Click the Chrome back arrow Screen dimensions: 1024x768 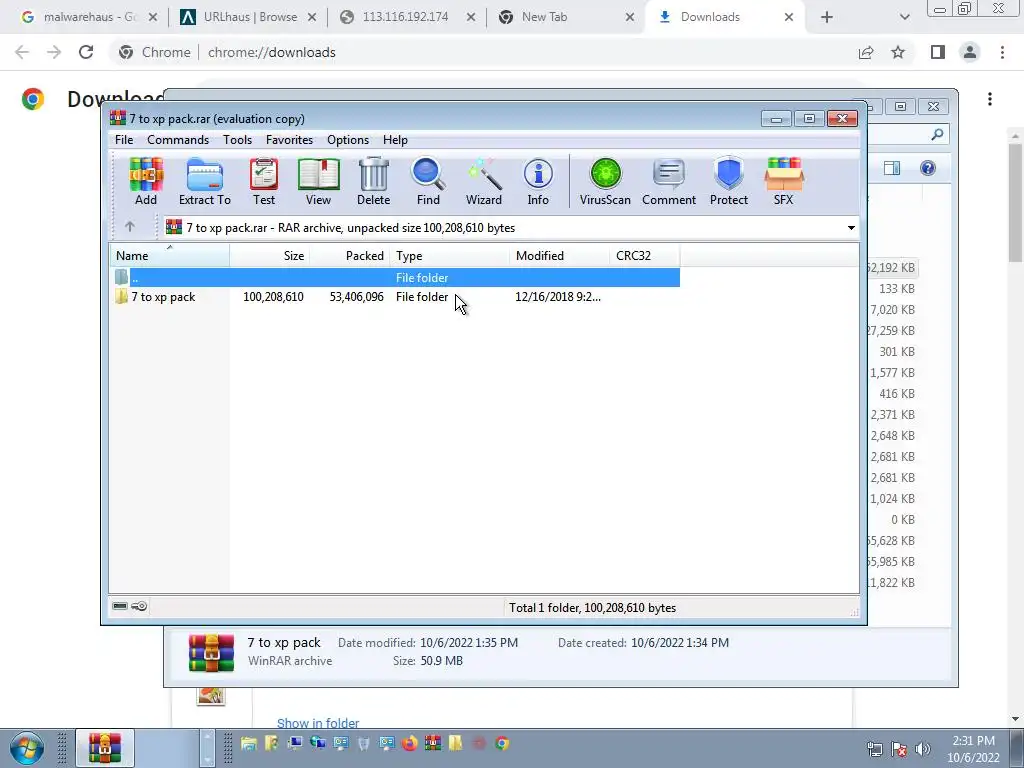click(22, 52)
